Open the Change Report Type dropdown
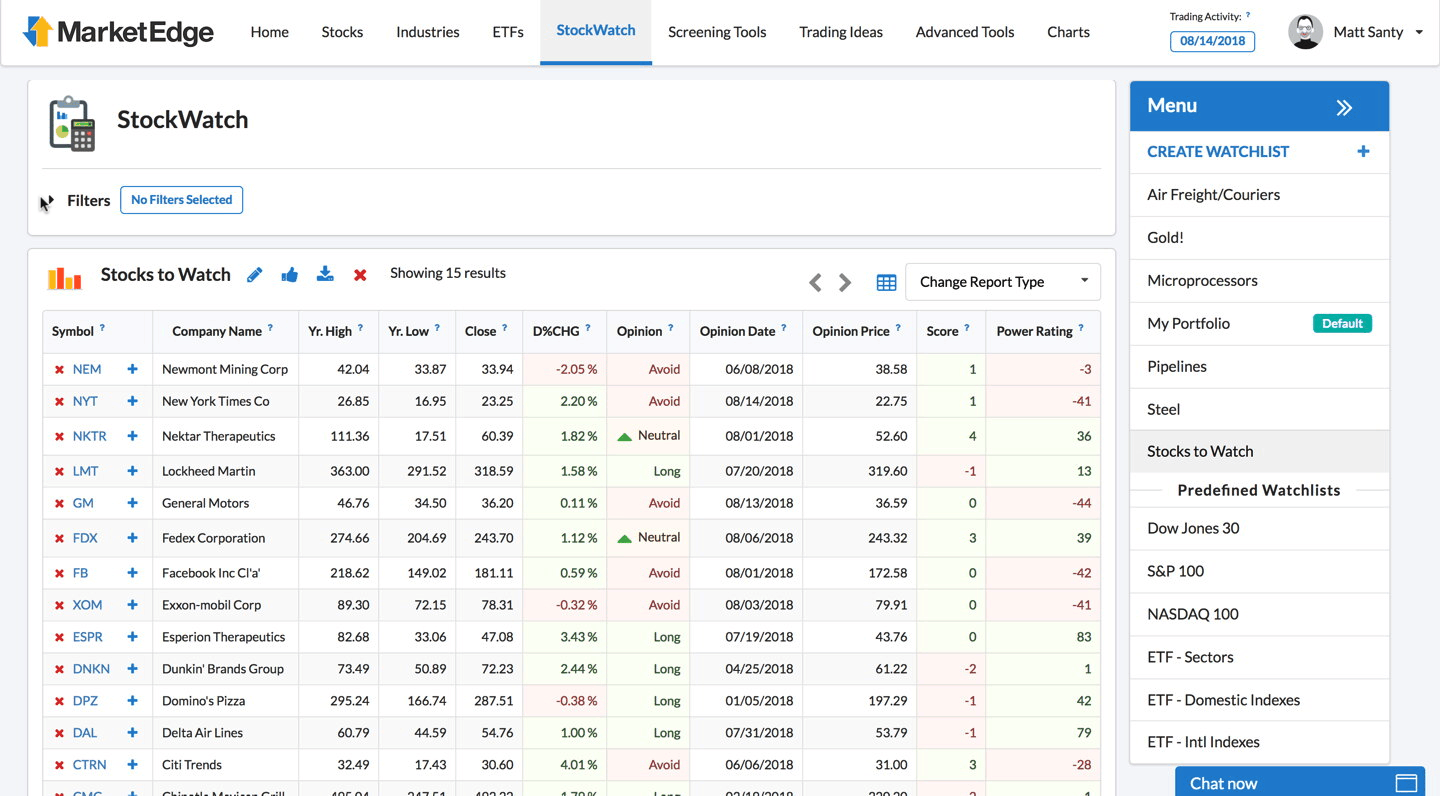The height and width of the screenshot is (796, 1440). click(1002, 282)
